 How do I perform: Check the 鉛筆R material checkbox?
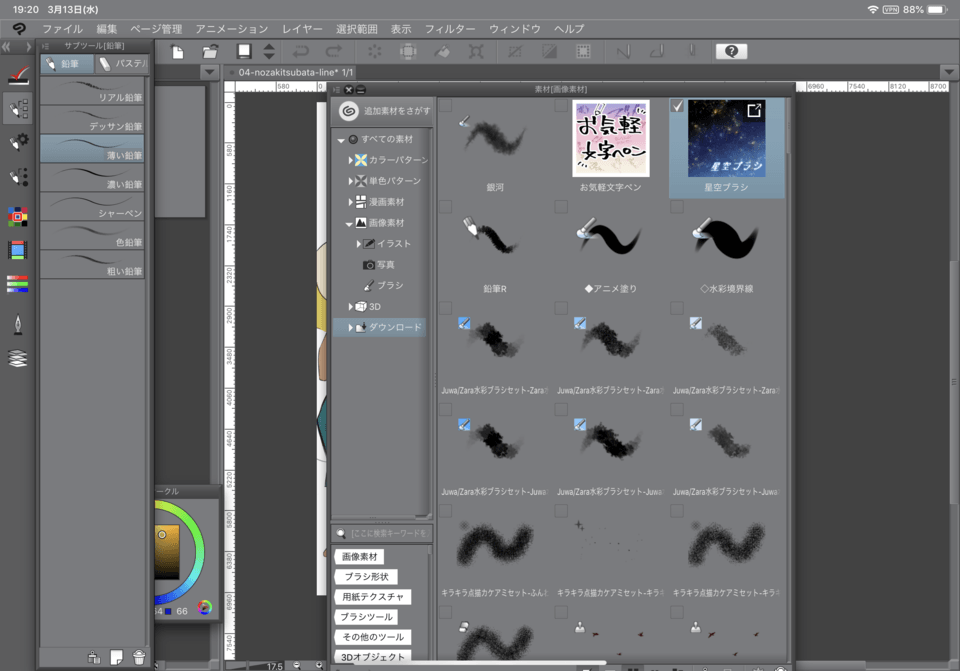click(x=446, y=207)
